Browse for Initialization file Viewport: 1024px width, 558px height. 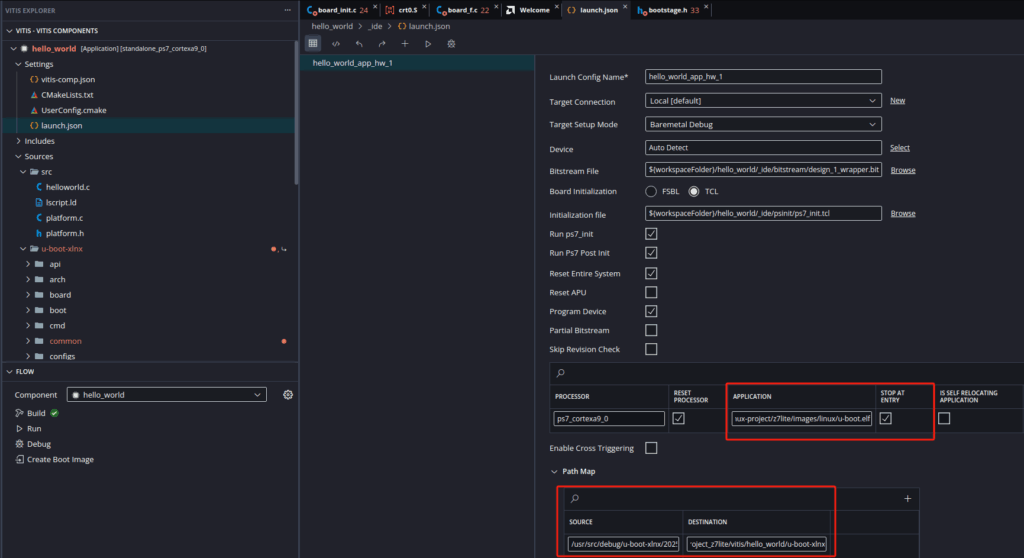pos(903,213)
